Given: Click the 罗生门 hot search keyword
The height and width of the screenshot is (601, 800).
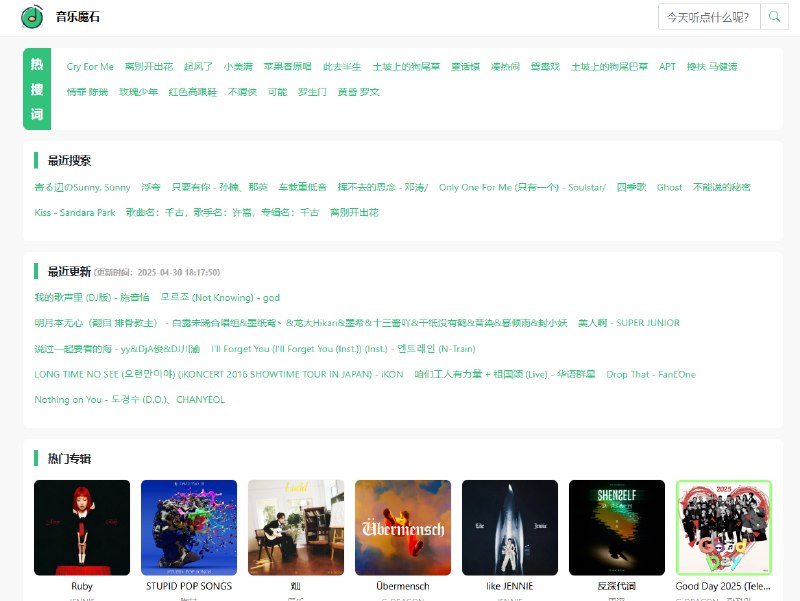Looking at the screenshot, I should [x=309, y=91].
